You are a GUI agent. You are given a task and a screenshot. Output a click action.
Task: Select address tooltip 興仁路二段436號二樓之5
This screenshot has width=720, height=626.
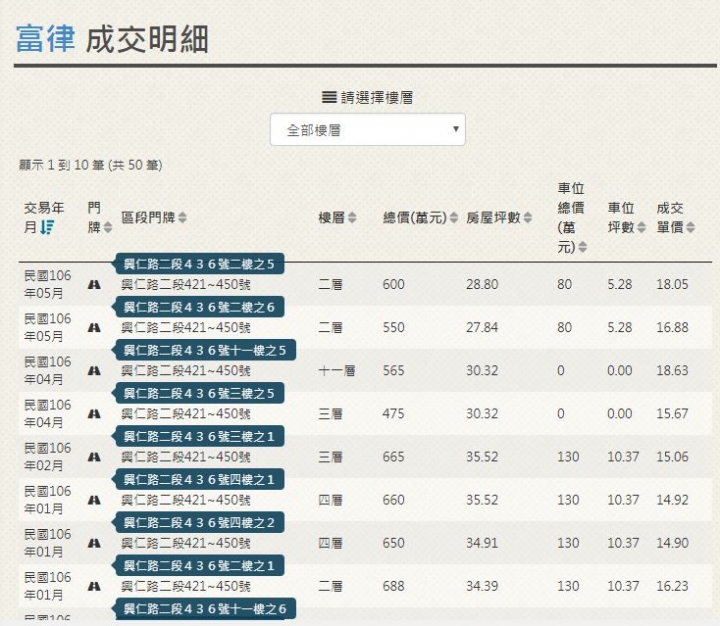click(x=199, y=264)
